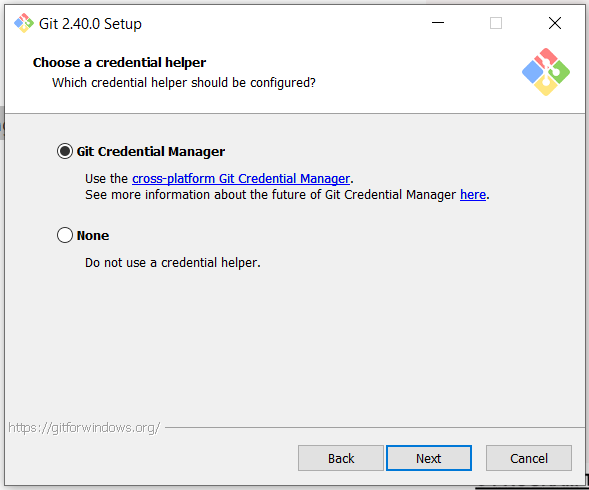Click the bold None option label
Image resolution: width=589 pixels, height=490 pixels.
click(x=93, y=236)
